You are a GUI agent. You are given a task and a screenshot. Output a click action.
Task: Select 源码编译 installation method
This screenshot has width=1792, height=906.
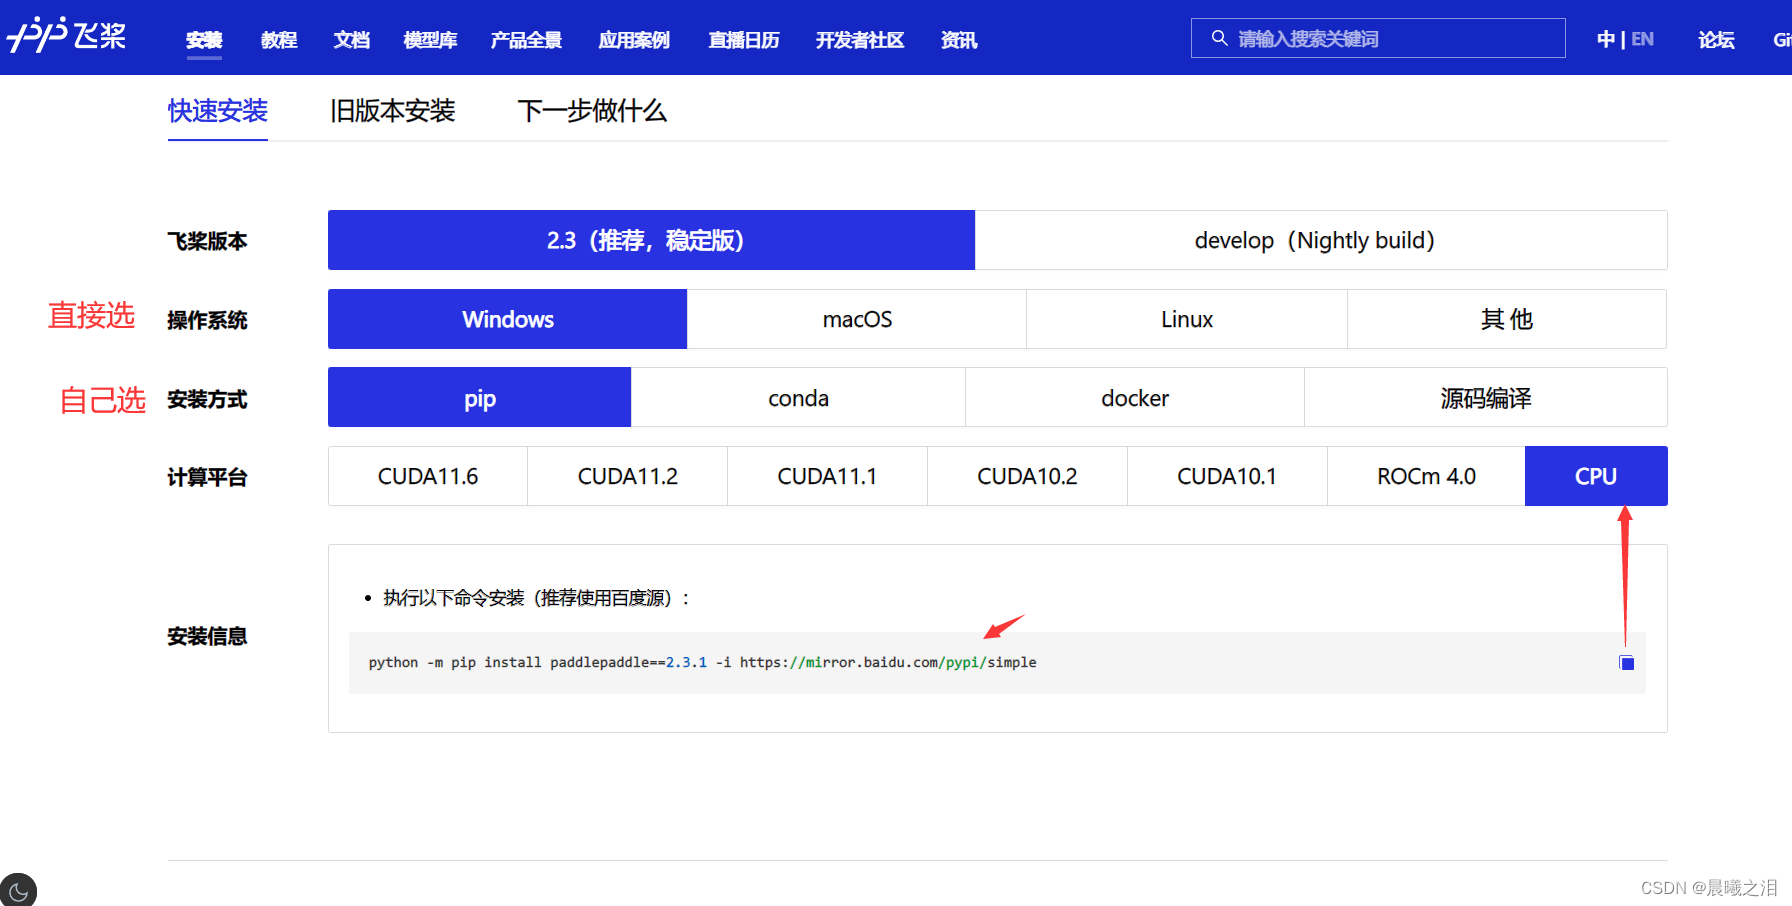click(x=1486, y=397)
